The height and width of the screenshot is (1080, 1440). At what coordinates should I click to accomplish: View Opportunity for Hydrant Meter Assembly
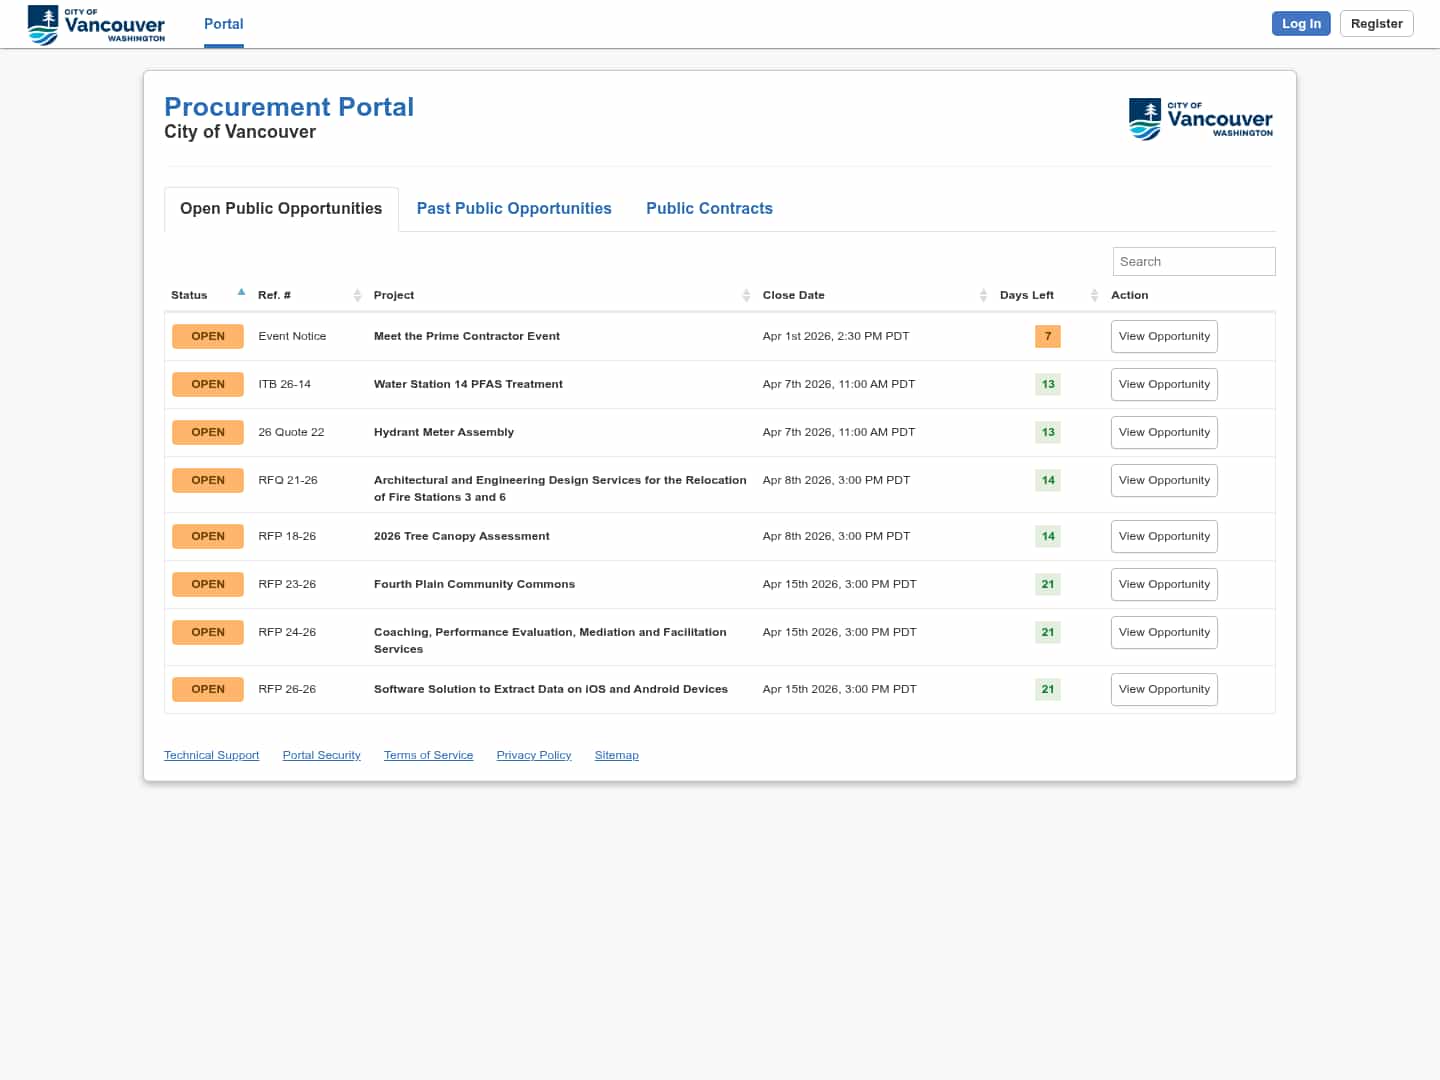point(1164,432)
